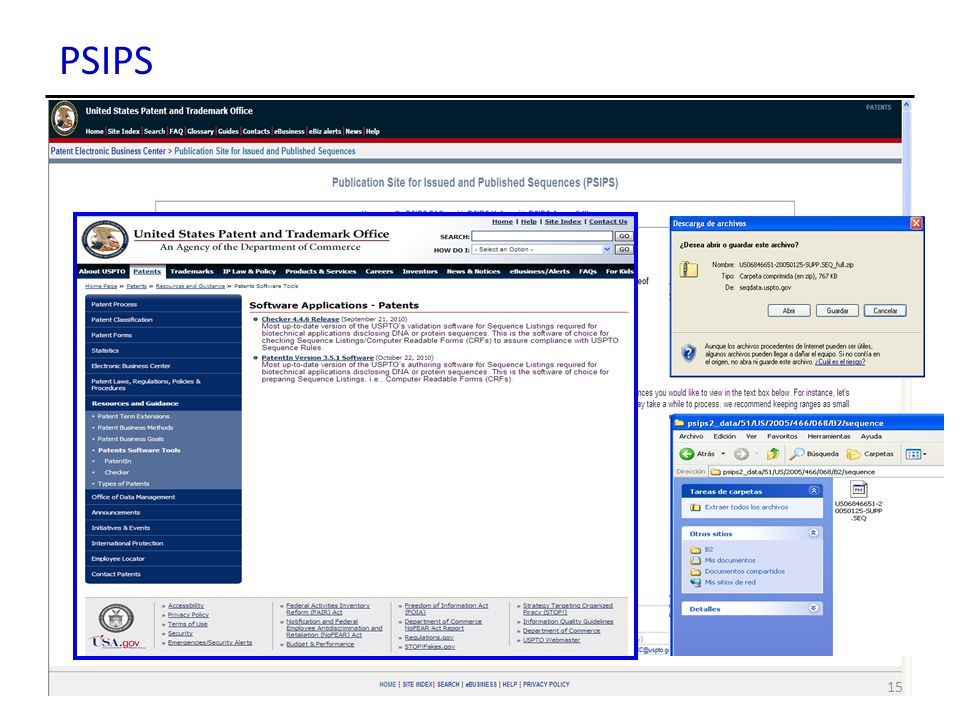Open the Ver menu in explorer
This screenshot has height=720, width=960.
(751, 436)
